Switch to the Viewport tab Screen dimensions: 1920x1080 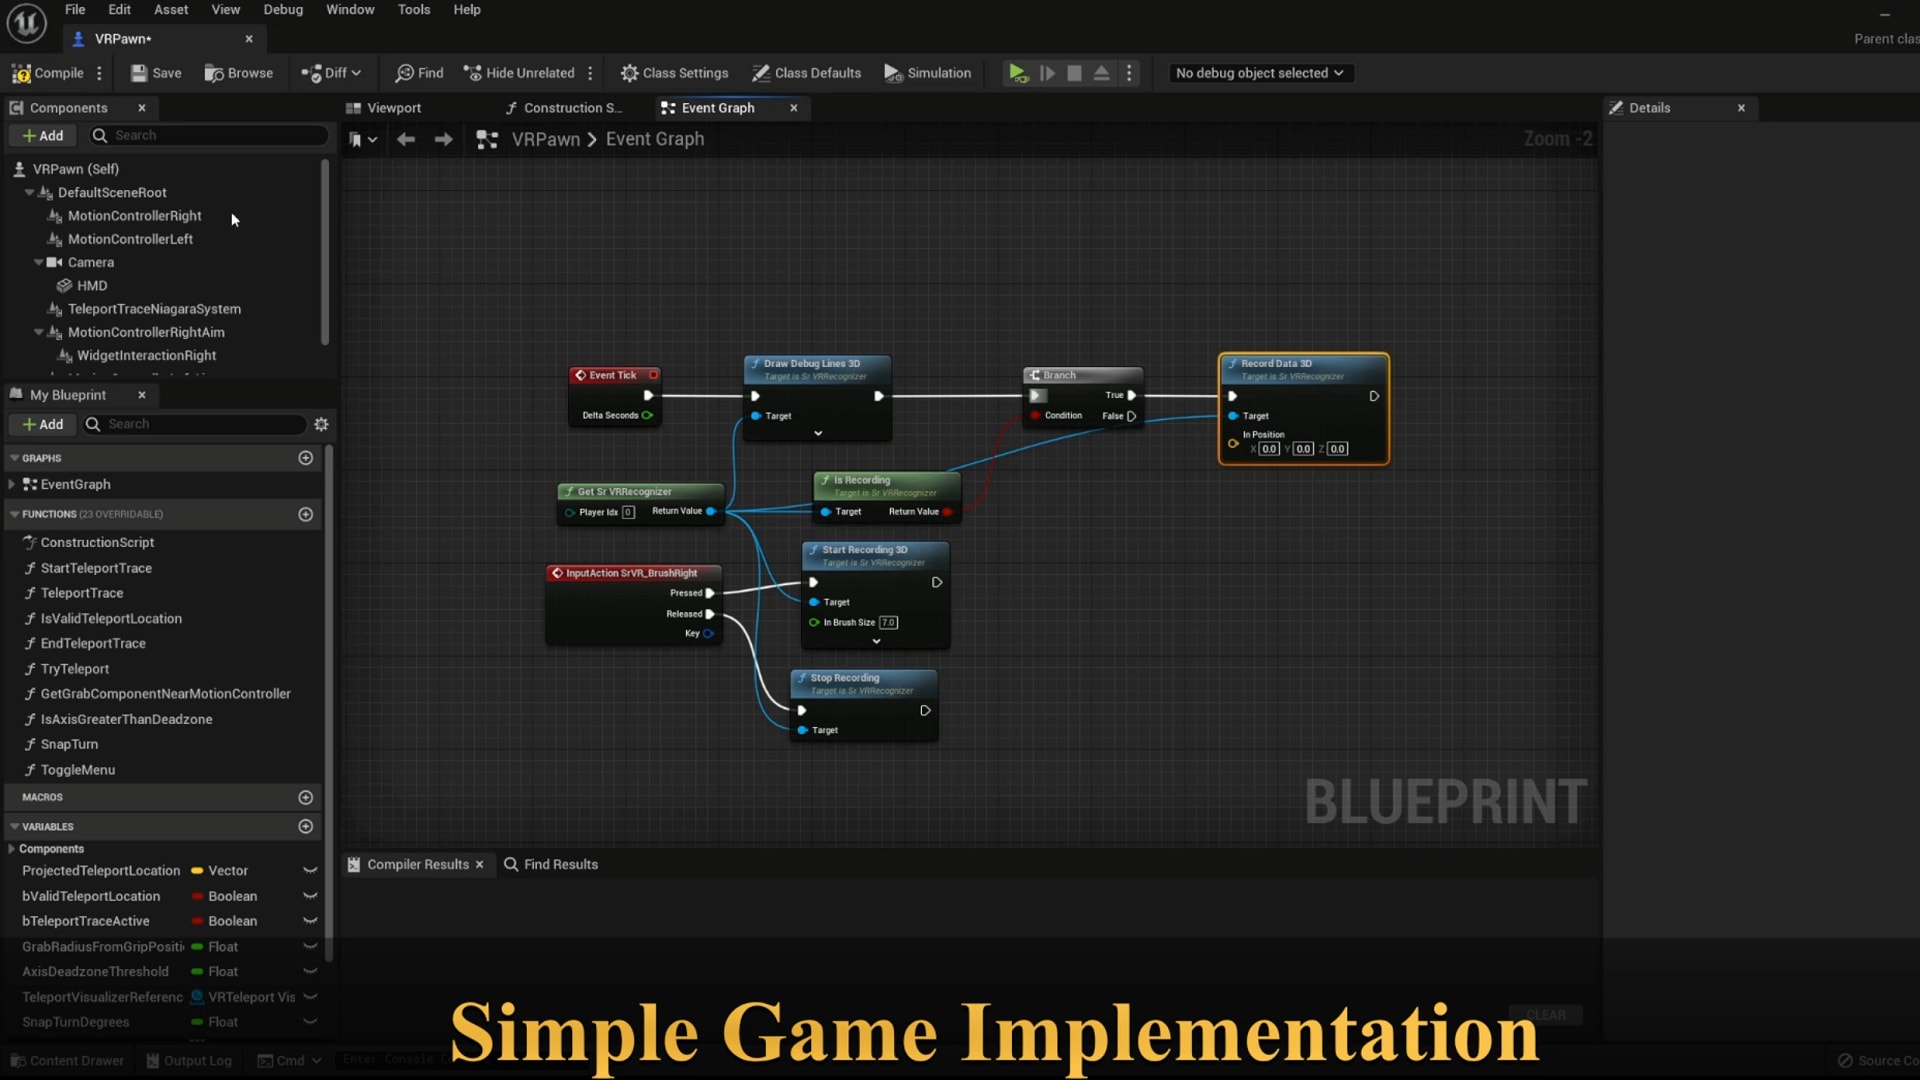coord(383,108)
